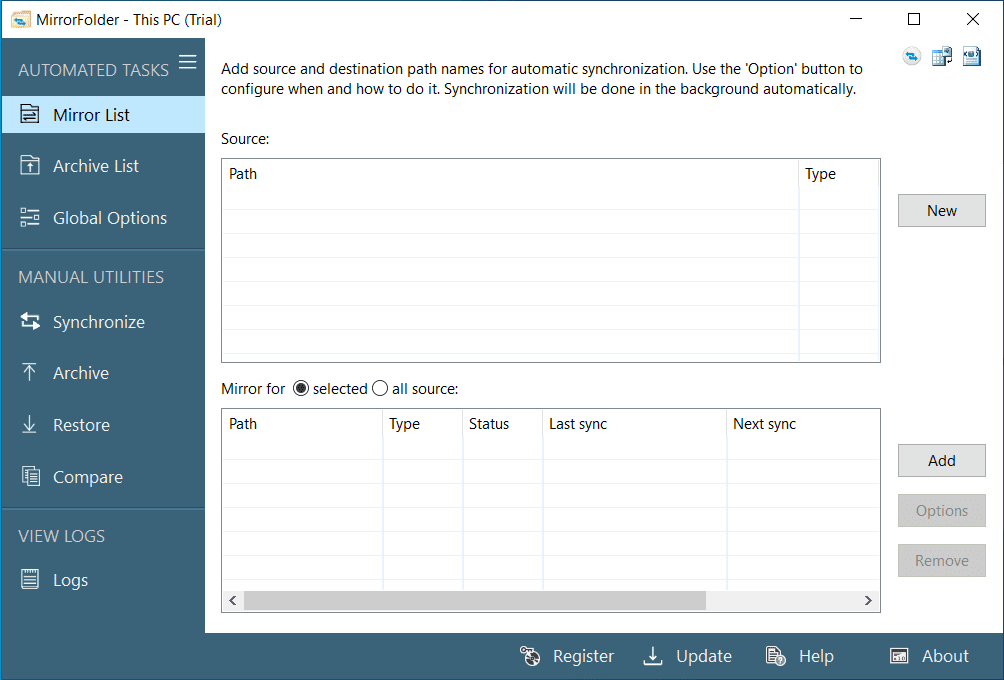Screen dimensions: 1004x680
Task: Click the mirror list Type column header
Action: (x=423, y=423)
